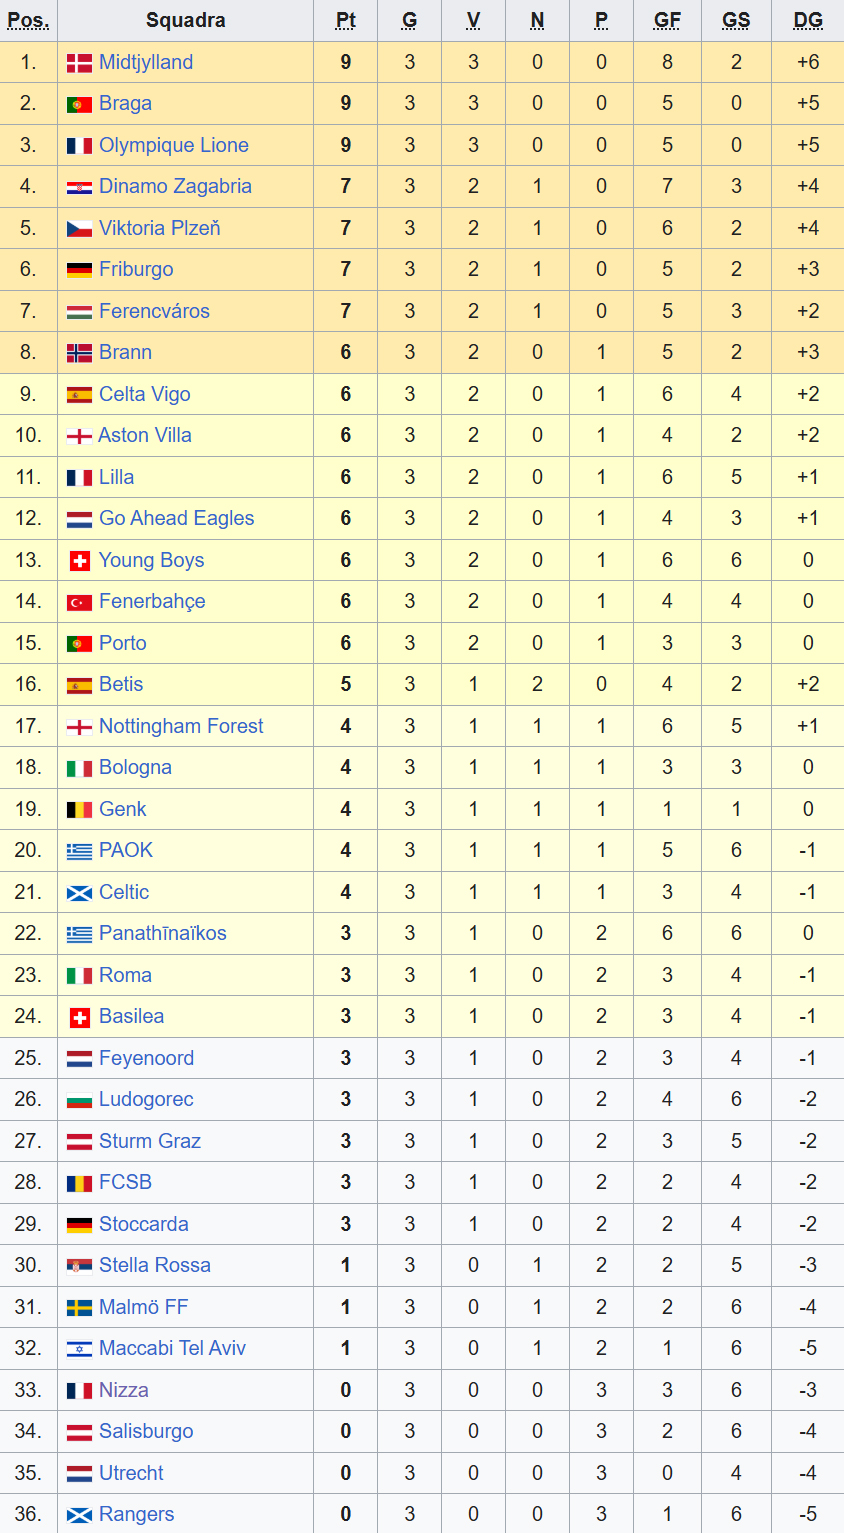844x1533 pixels.
Task: Click the Pt column header abbreviation
Action: (346, 20)
